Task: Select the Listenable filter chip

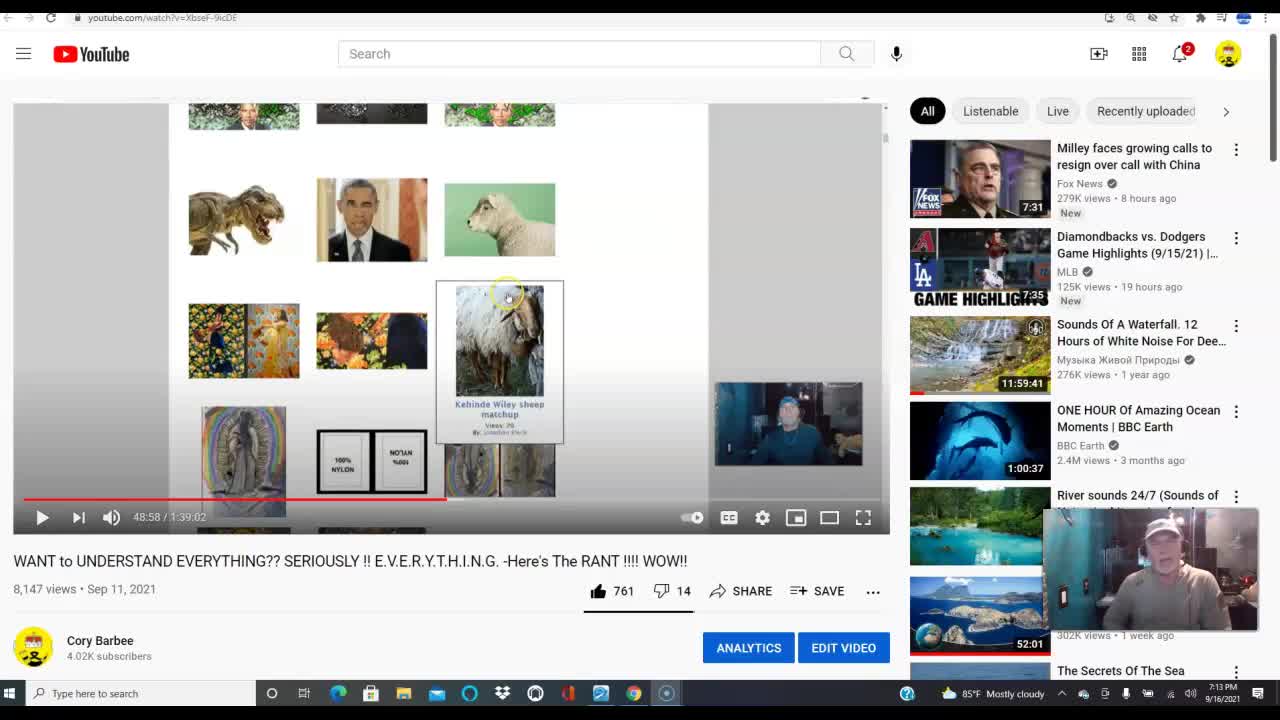Action: coord(991,111)
